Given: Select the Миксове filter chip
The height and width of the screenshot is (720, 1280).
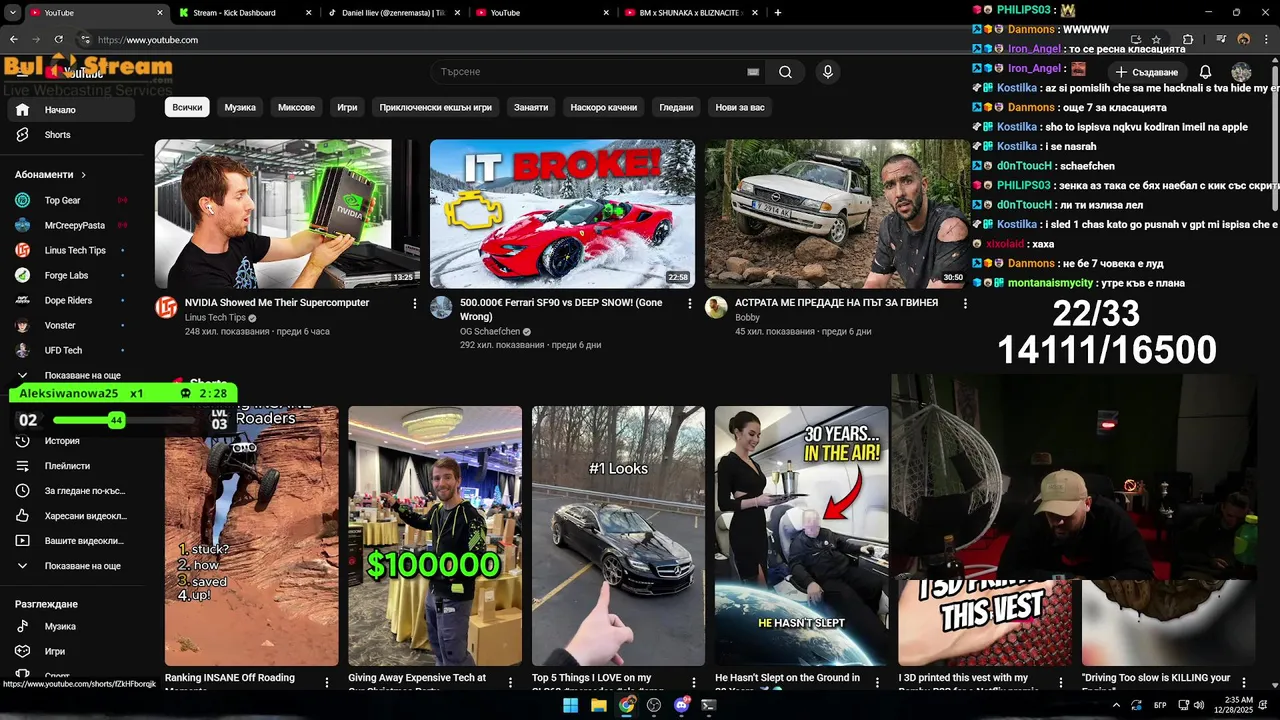Looking at the screenshot, I should click(x=296, y=107).
